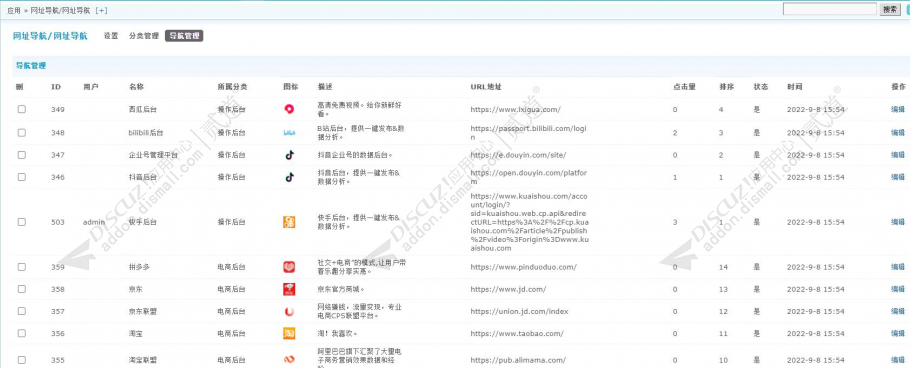Click the URL https://www.ixigua.com/
This screenshot has width=910, height=368.
coord(515,109)
